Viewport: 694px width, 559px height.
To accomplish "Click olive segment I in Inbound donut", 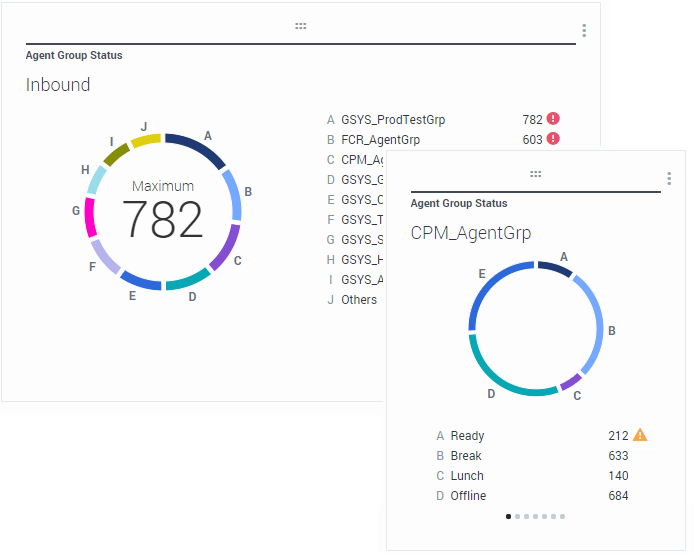I will click(x=116, y=154).
